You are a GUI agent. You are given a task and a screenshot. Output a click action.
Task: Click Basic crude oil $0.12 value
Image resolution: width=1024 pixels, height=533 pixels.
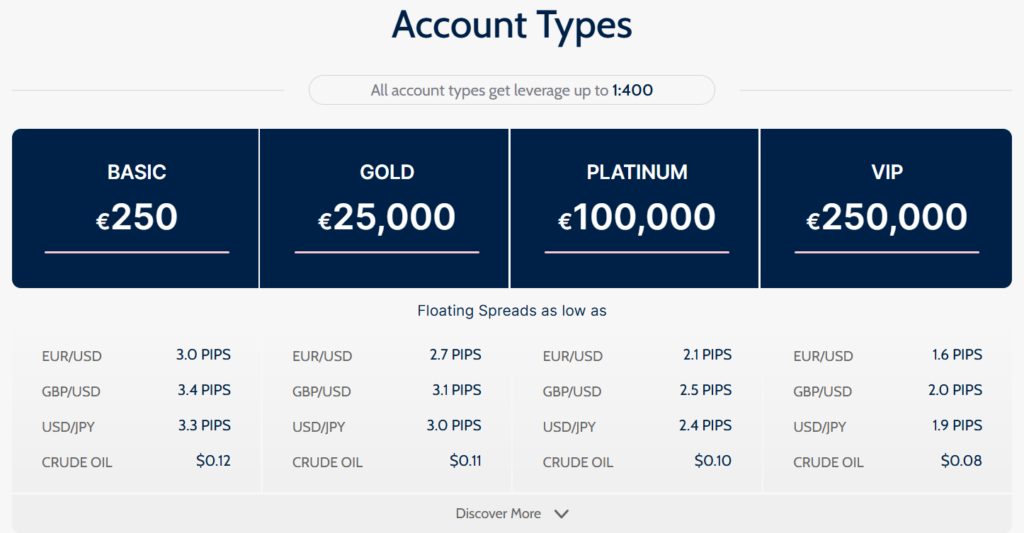211,461
